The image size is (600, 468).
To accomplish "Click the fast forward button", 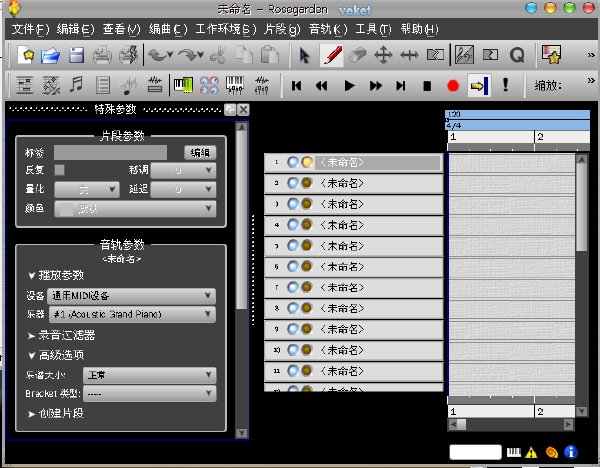I will 376,85.
